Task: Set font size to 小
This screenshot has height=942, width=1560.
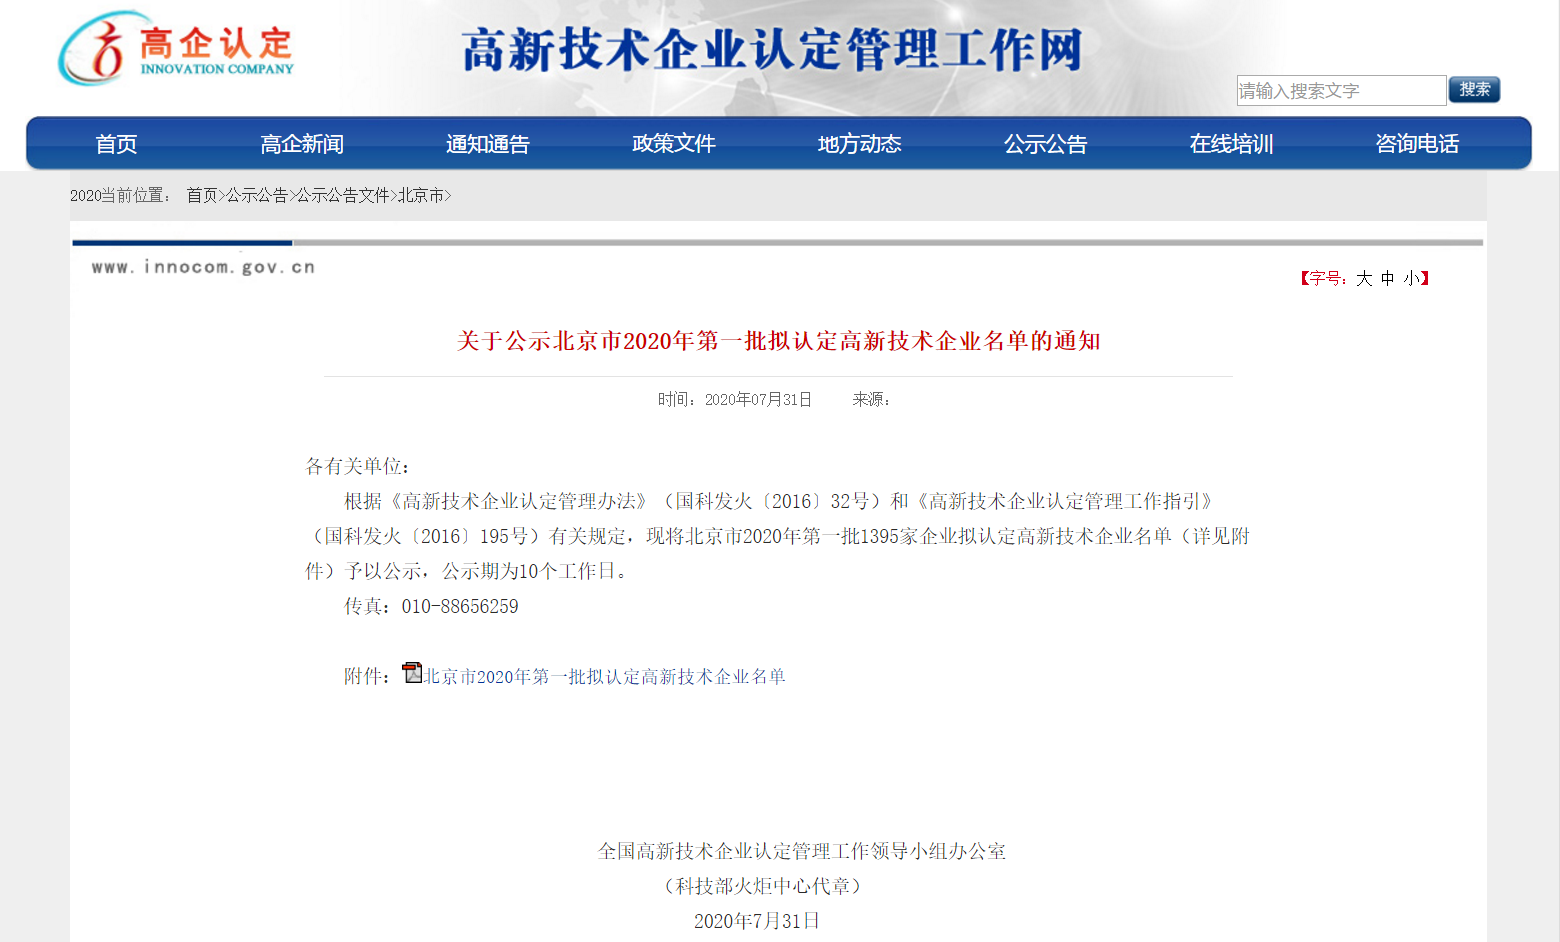Action: 1411,279
